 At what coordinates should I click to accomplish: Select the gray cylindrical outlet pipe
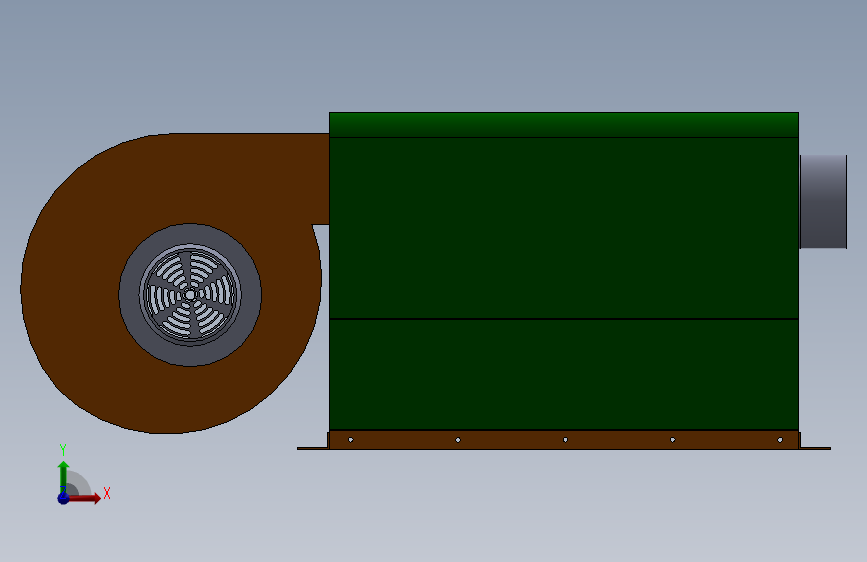(x=823, y=202)
